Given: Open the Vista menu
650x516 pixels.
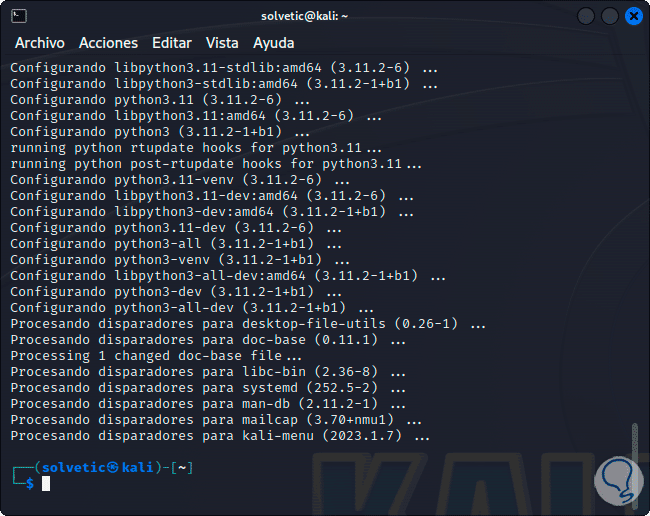Looking at the screenshot, I should tap(222, 43).
